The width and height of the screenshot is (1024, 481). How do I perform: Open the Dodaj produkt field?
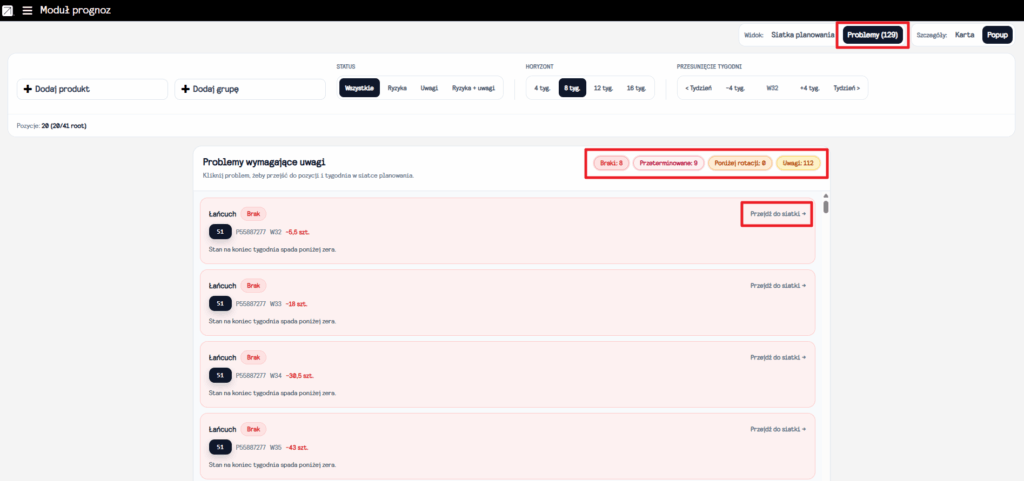tap(92, 89)
